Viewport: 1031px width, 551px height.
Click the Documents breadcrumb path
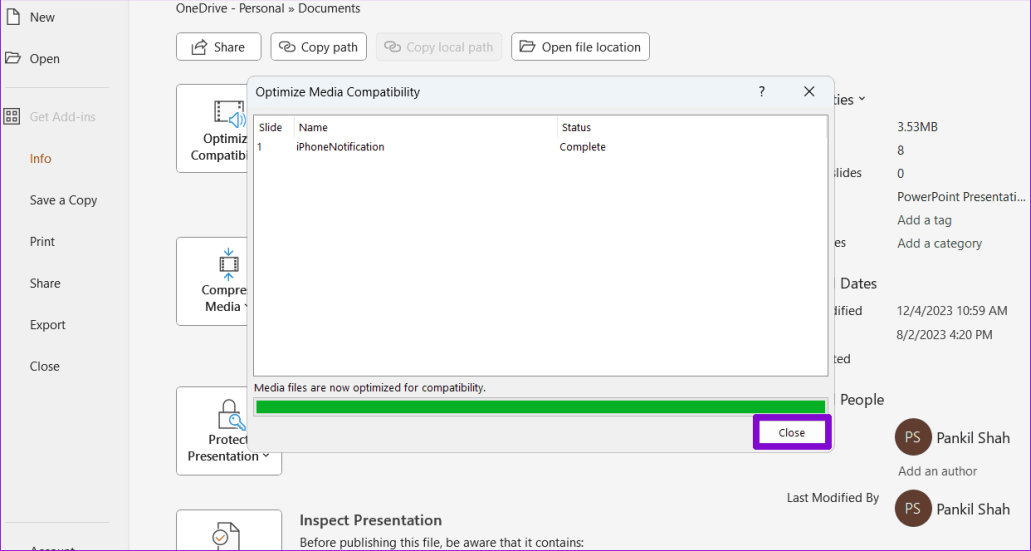[329, 9]
